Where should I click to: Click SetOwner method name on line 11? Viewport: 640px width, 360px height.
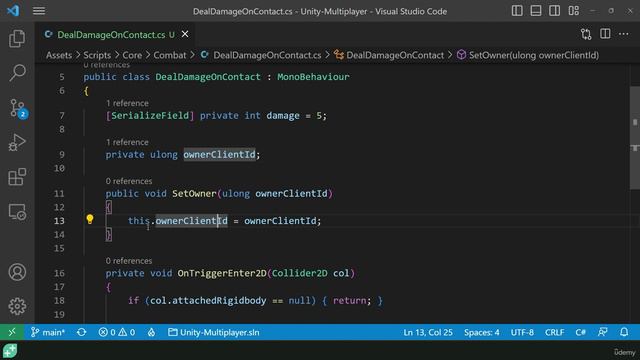point(194,193)
